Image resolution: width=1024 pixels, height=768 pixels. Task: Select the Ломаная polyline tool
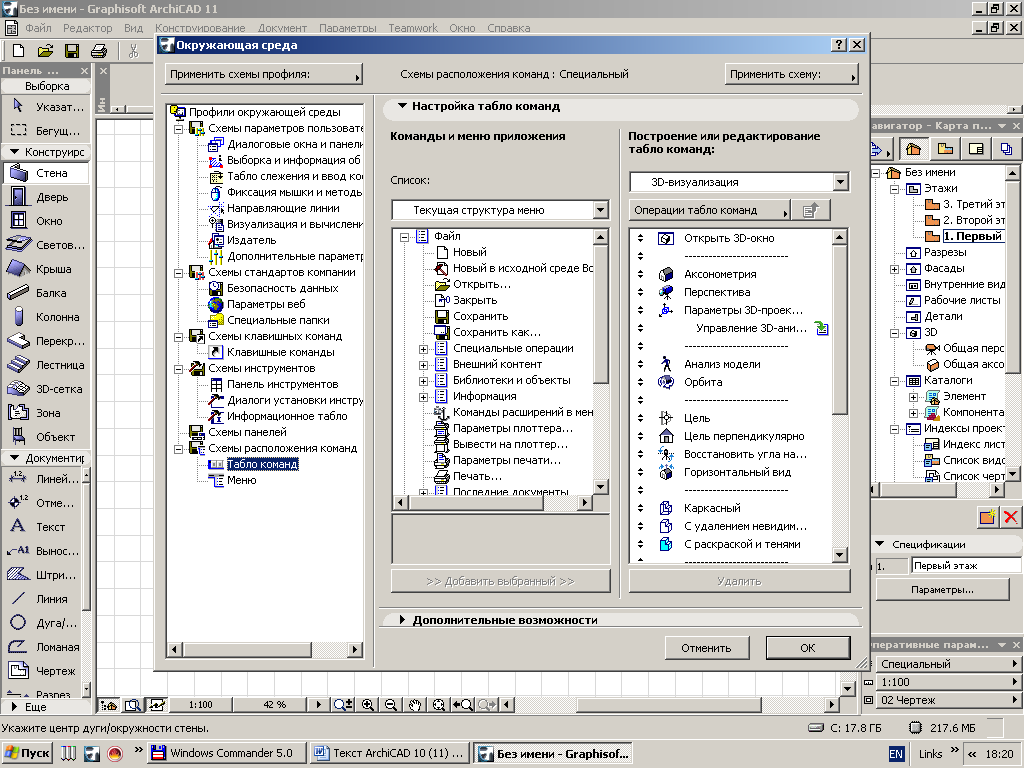(x=41, y=647)
